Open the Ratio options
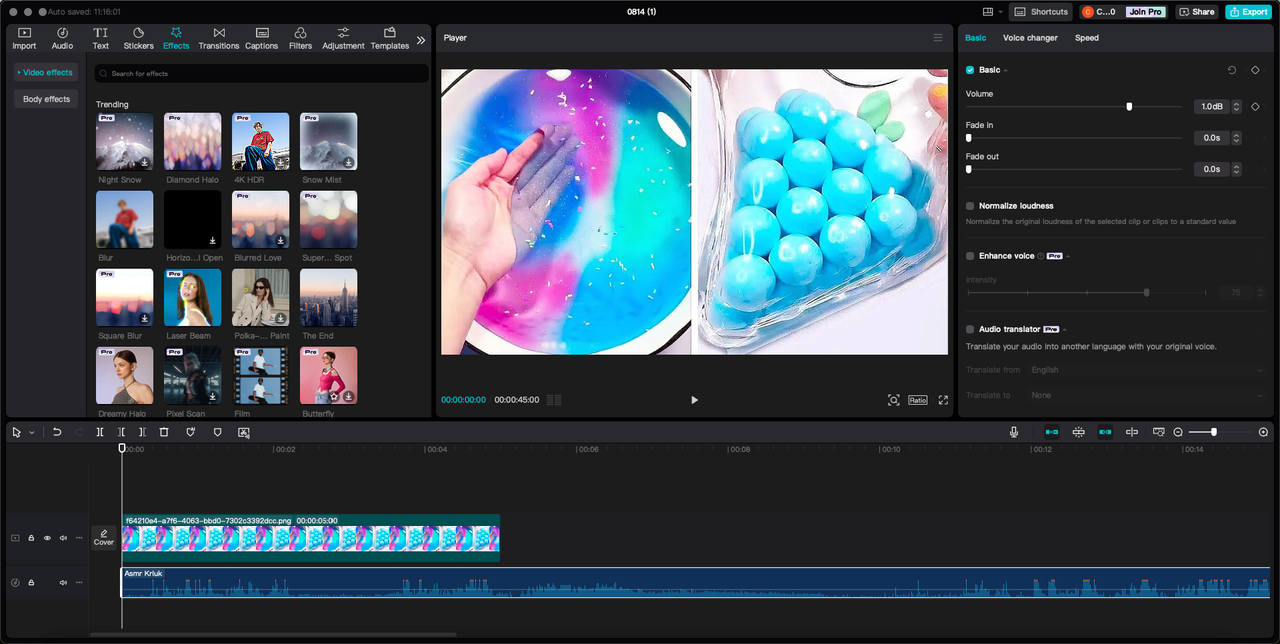Screen dimensions: 1280x644 pos(918,400)
